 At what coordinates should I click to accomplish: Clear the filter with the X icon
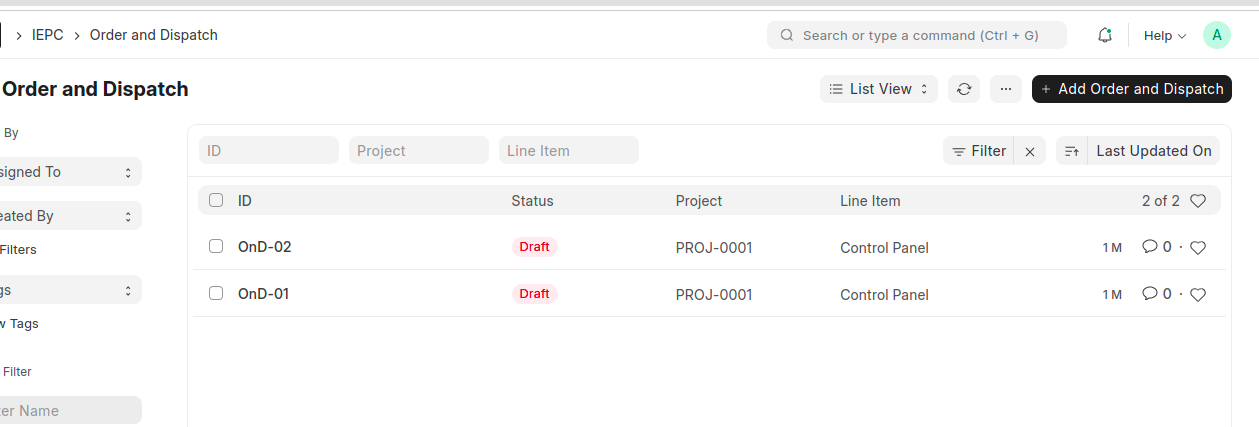click(x=1030, y=151)
